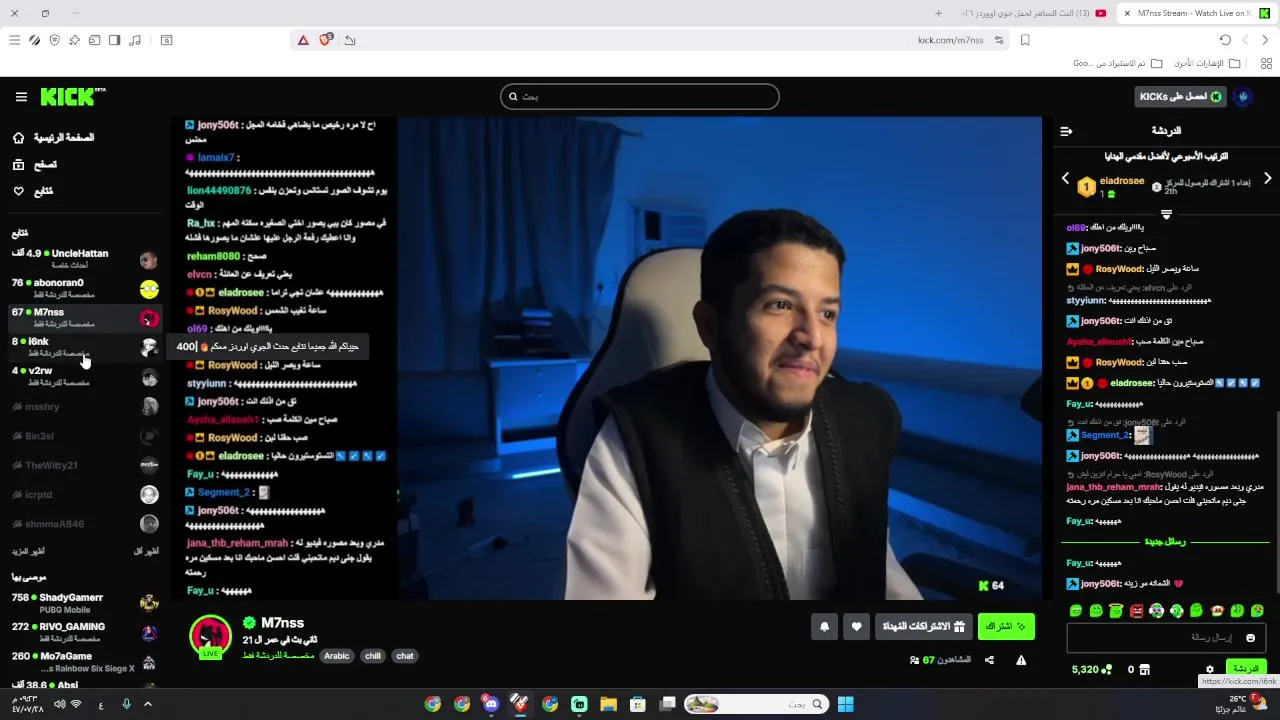1280x720 pixels.
Task: Click the M7nss streamer avatar
Action: point(210,636)
